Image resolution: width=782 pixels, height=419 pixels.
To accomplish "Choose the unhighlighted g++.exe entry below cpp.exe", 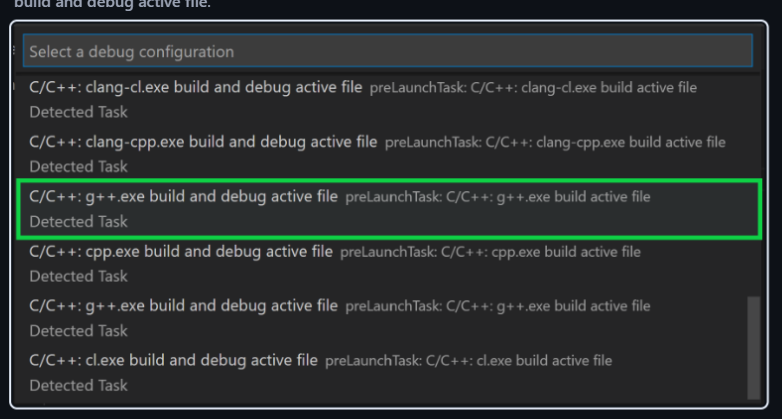I will (184, 305).
